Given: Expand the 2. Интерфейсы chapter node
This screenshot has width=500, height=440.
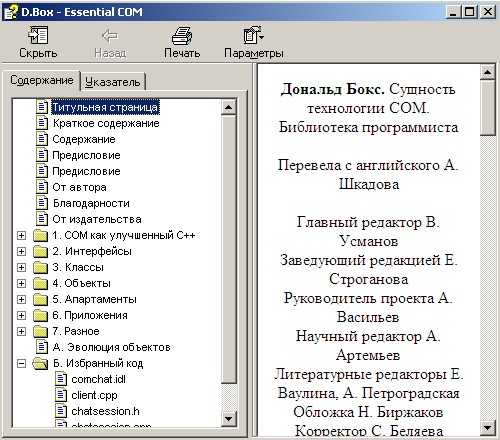Looking at the screenshot, I should click(21, 251).
